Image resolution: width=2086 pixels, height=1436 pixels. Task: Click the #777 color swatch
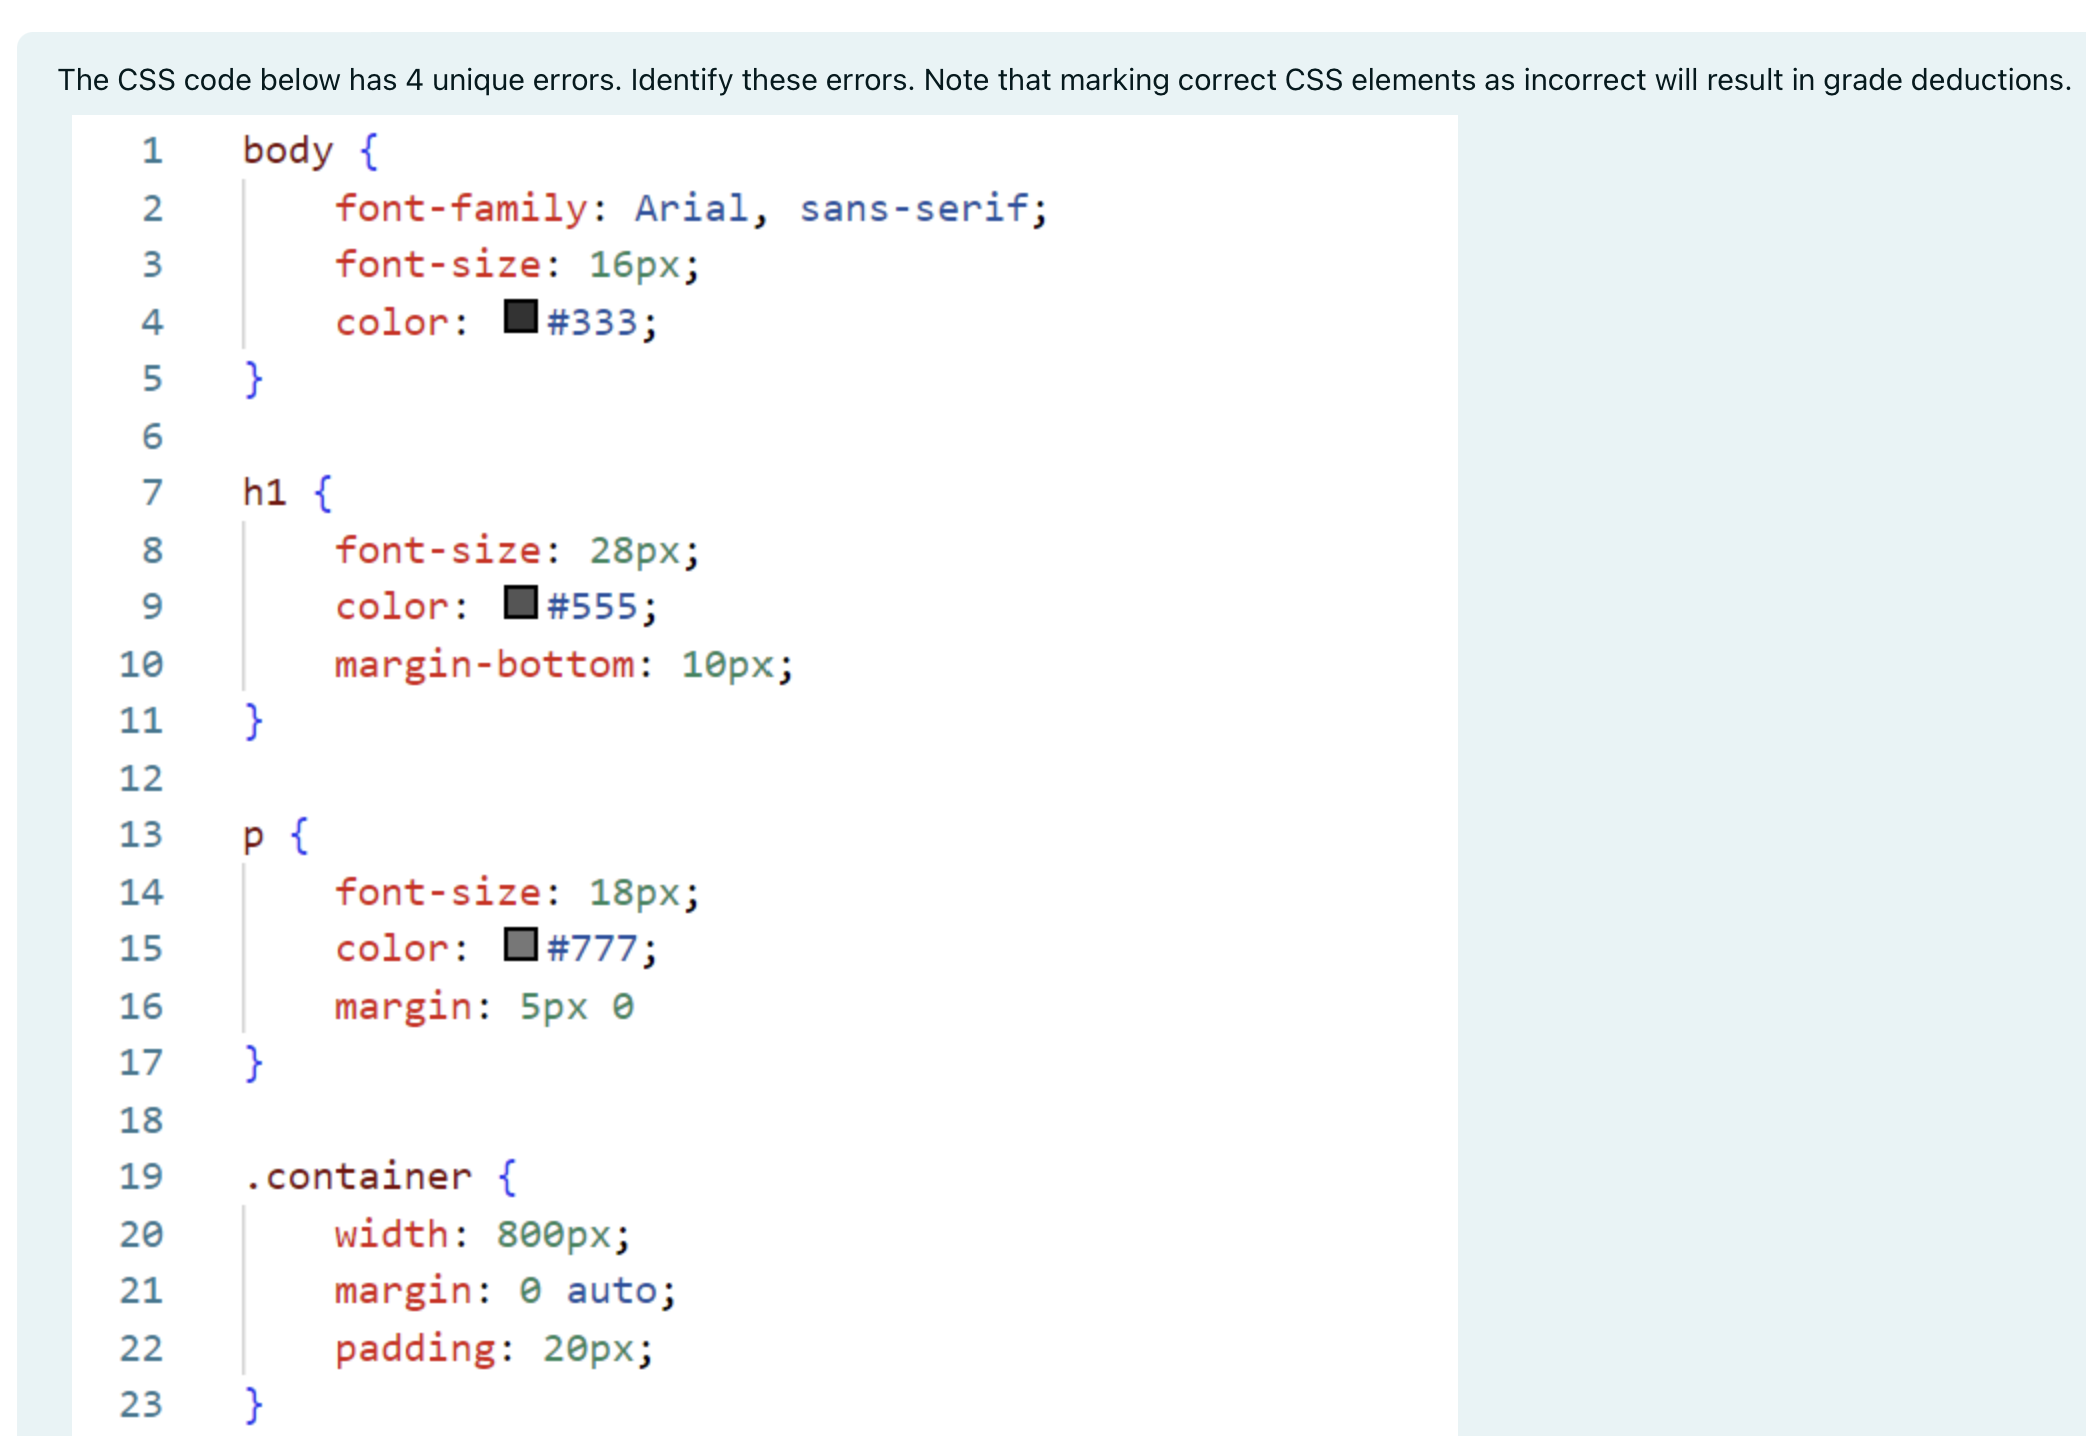point(520,944)
